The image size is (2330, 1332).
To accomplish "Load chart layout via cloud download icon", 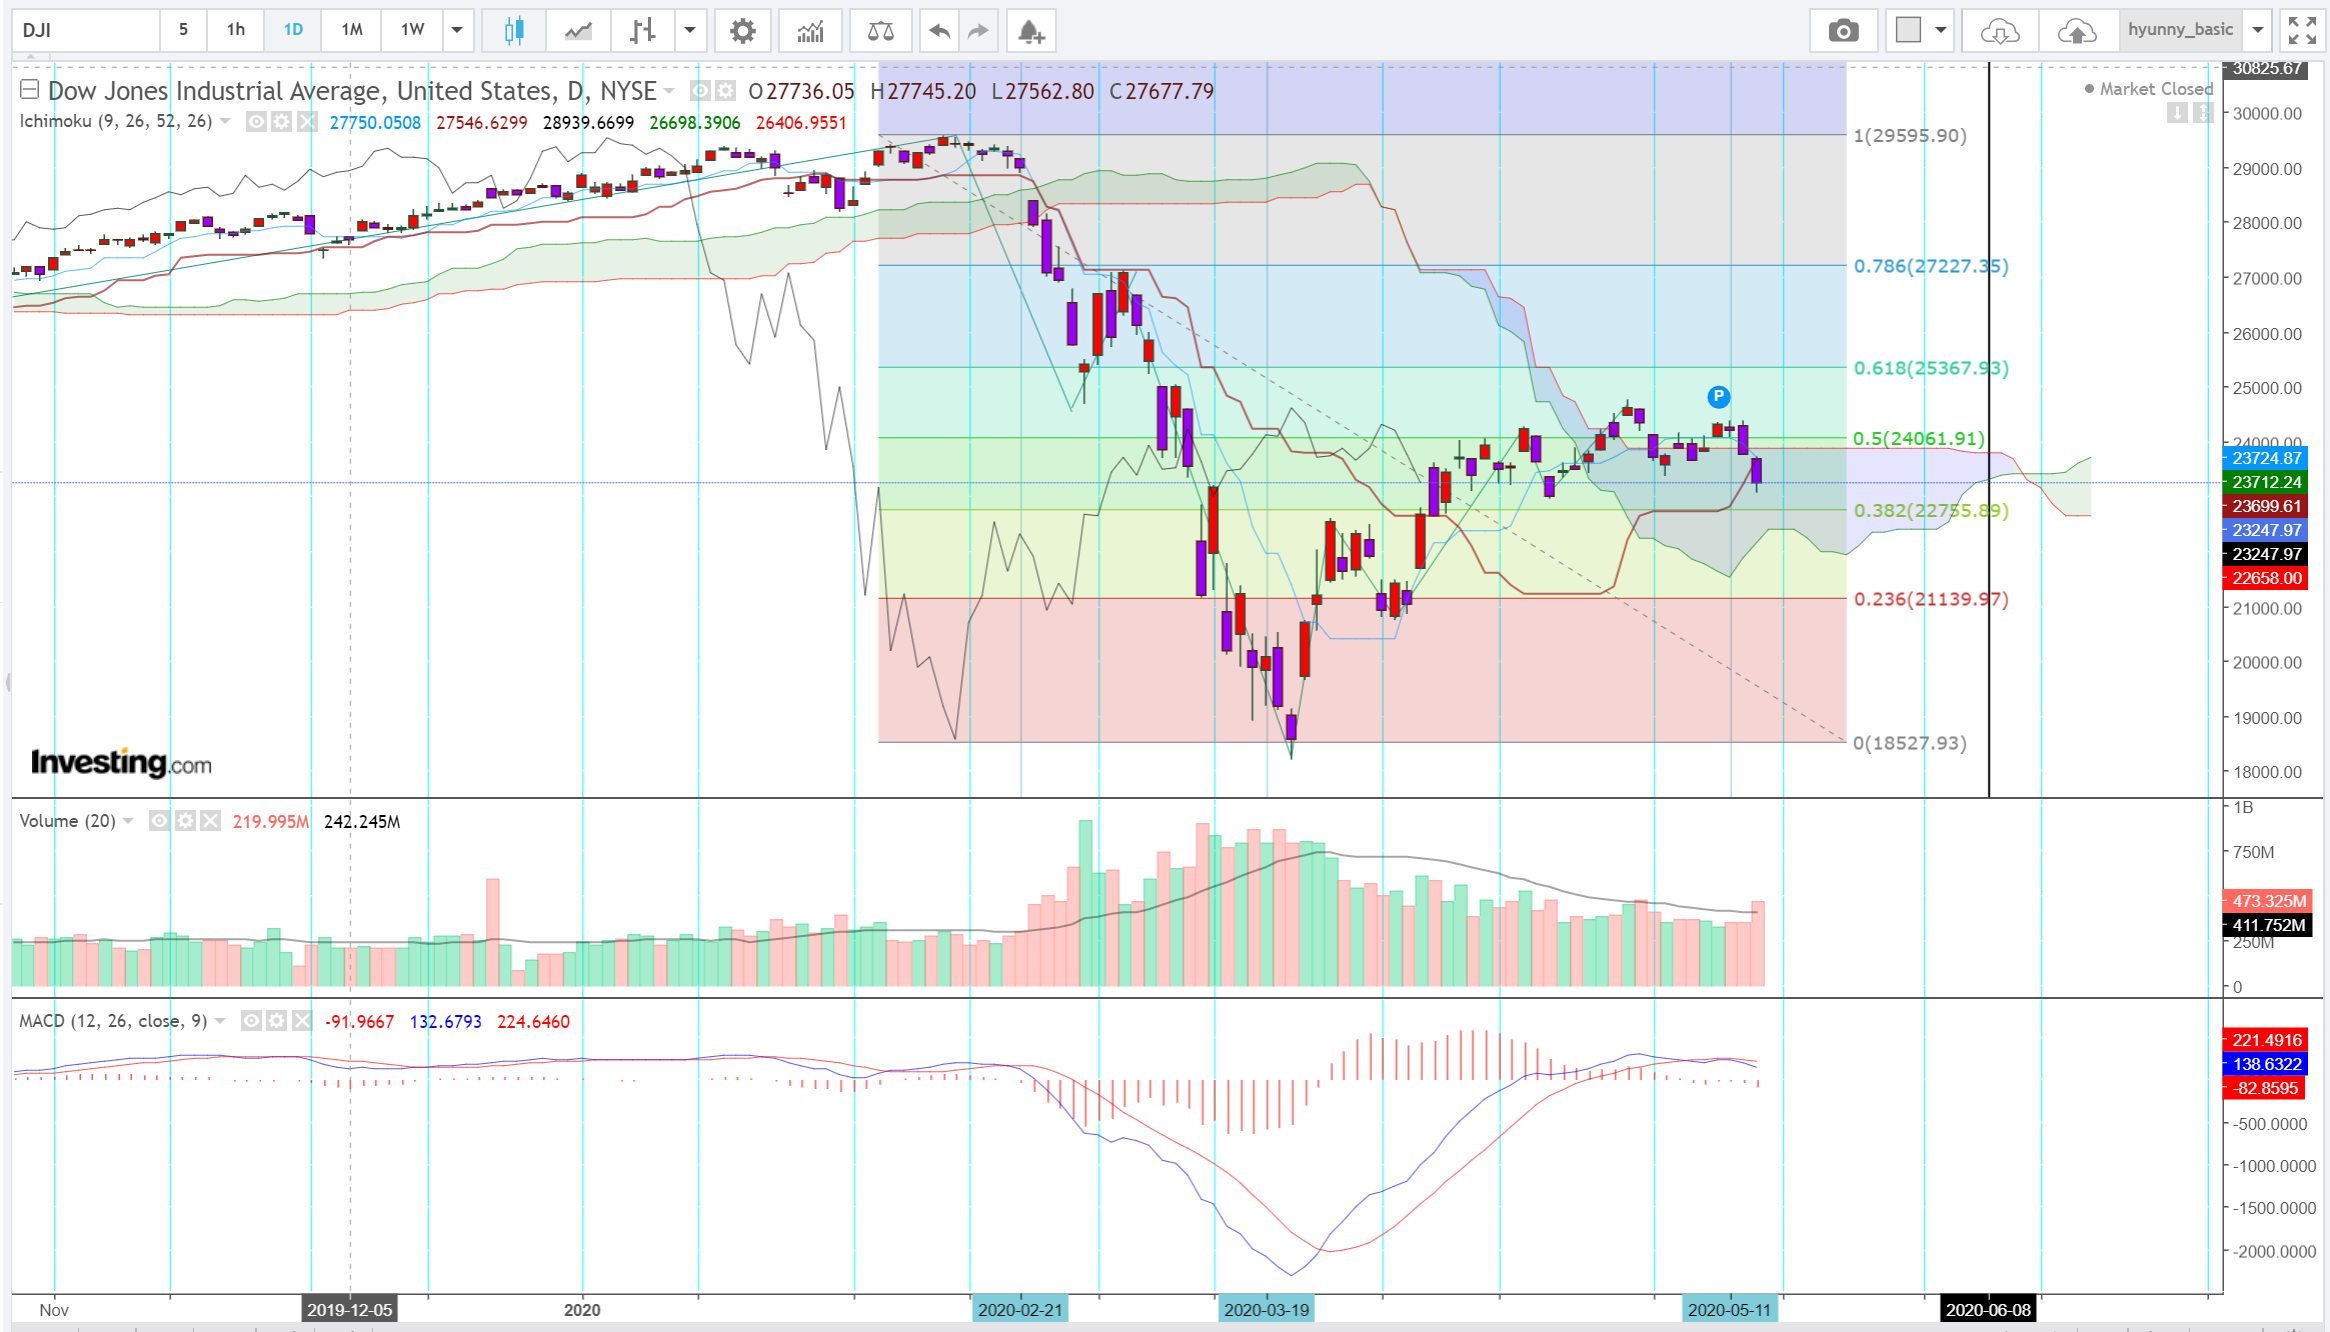I will 1999,30.
